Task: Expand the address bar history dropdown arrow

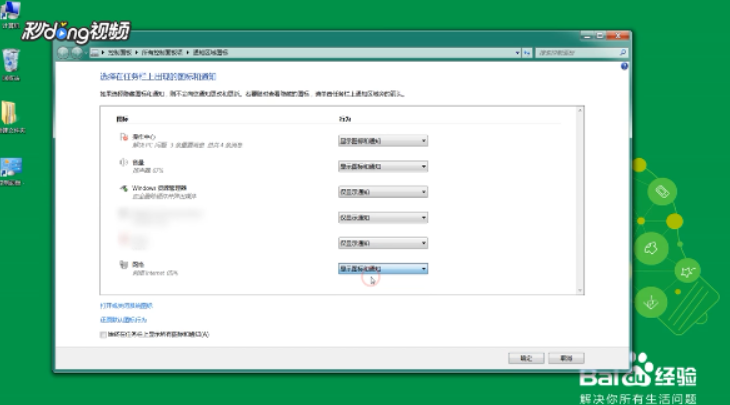Action: 517,53
